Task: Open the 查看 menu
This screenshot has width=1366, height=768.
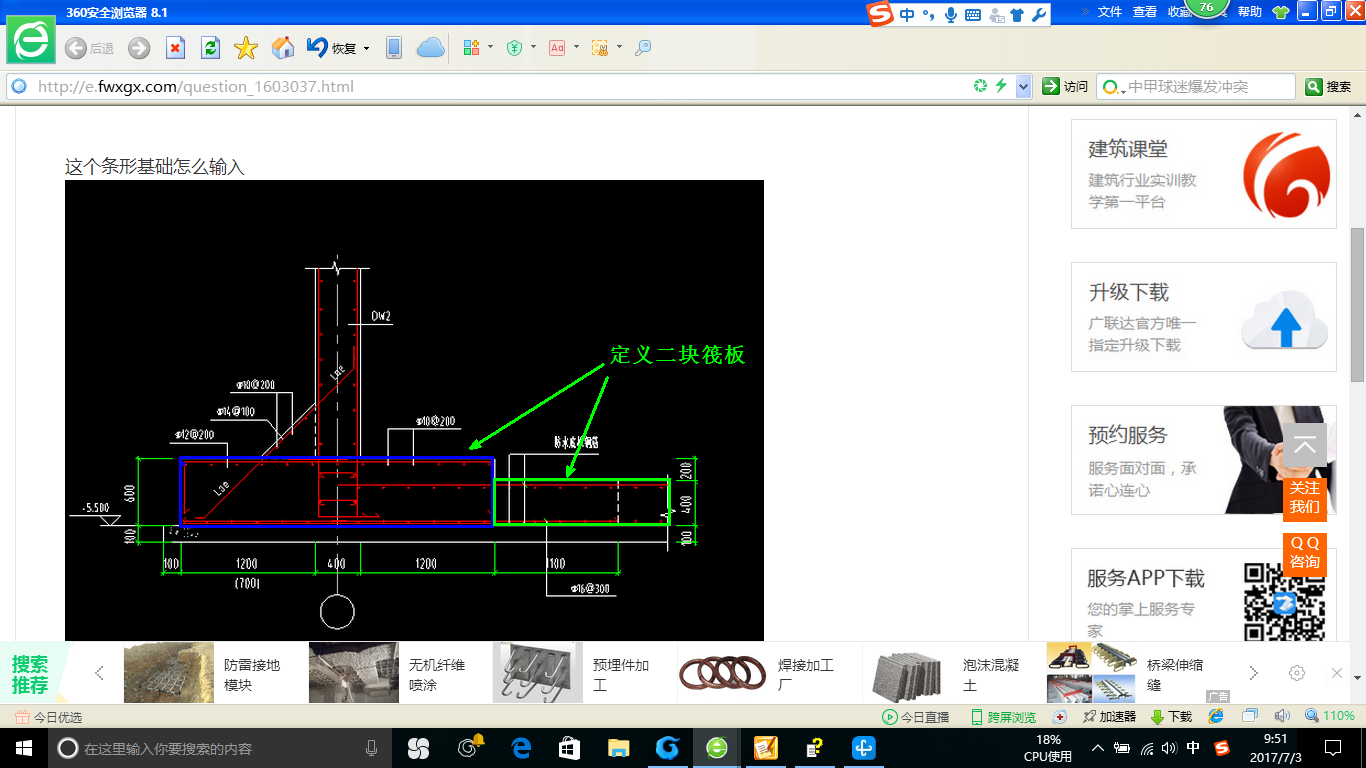Action: click(1145, 12)
